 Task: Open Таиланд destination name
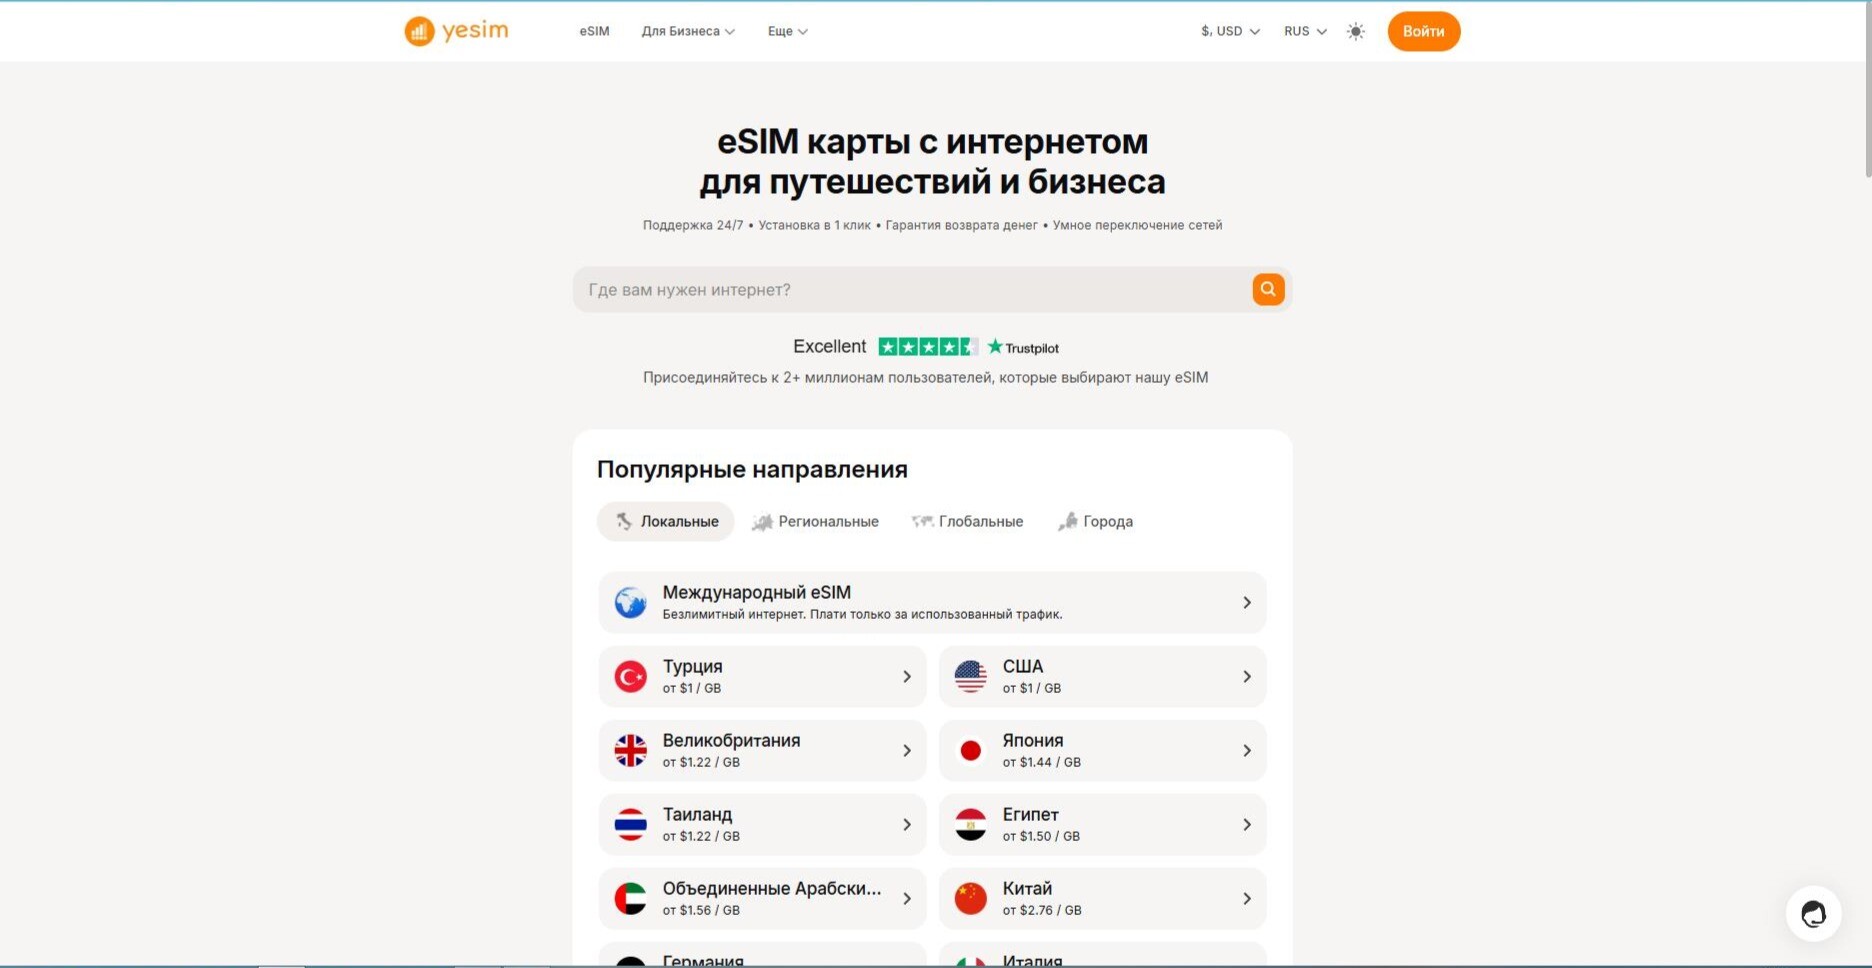697,814
